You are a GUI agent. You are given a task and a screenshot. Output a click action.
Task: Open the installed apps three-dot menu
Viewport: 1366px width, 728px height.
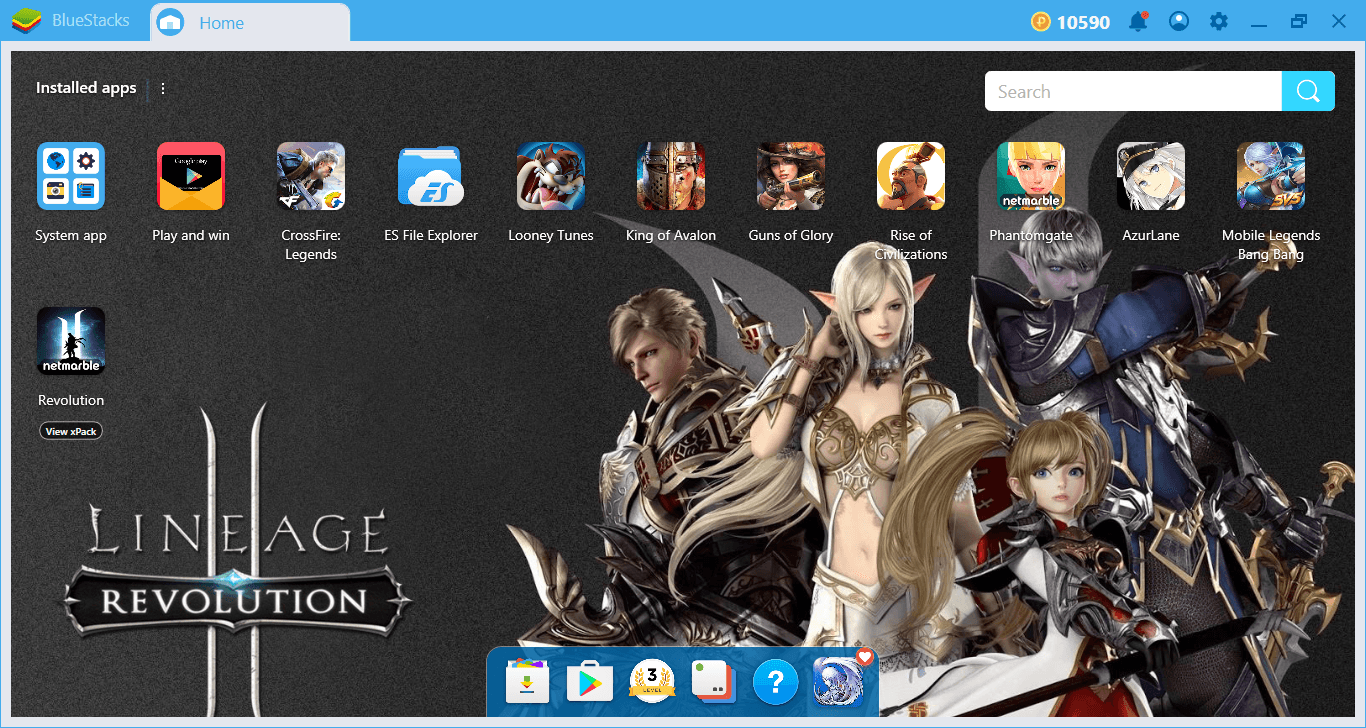click(x=163, y=88)
